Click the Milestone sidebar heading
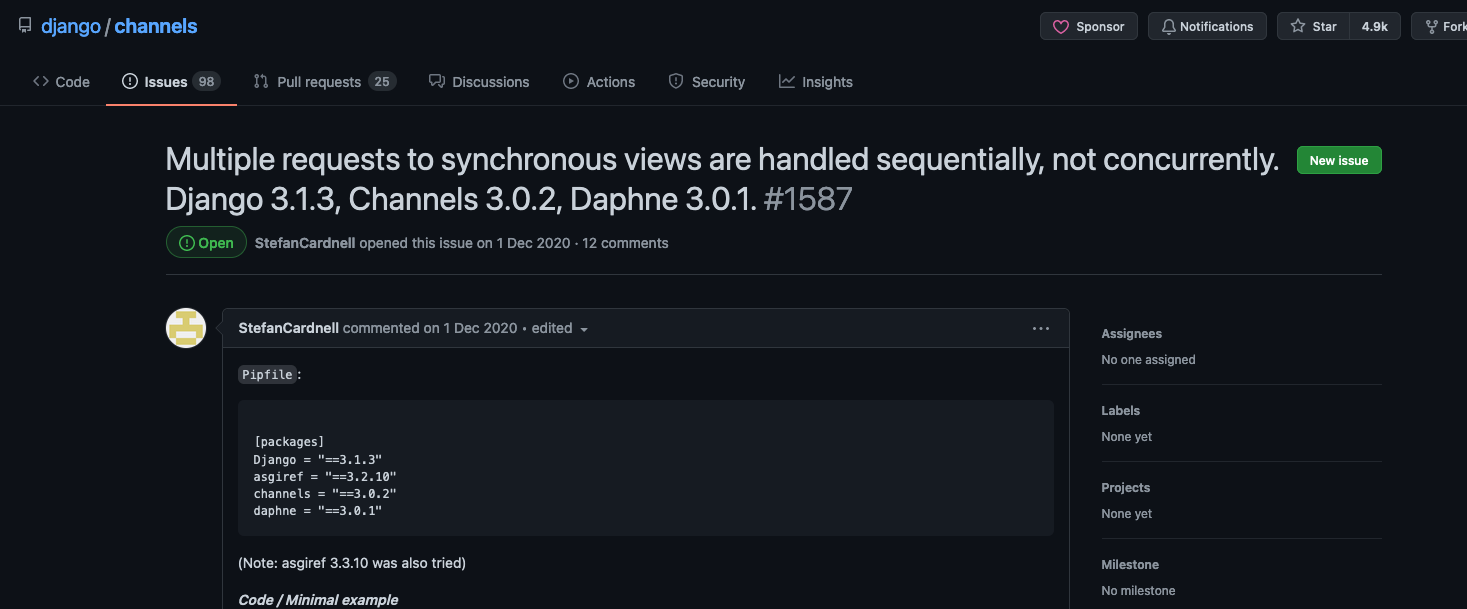Screen dimensions: 1467x609 [x=1130, y=565]
